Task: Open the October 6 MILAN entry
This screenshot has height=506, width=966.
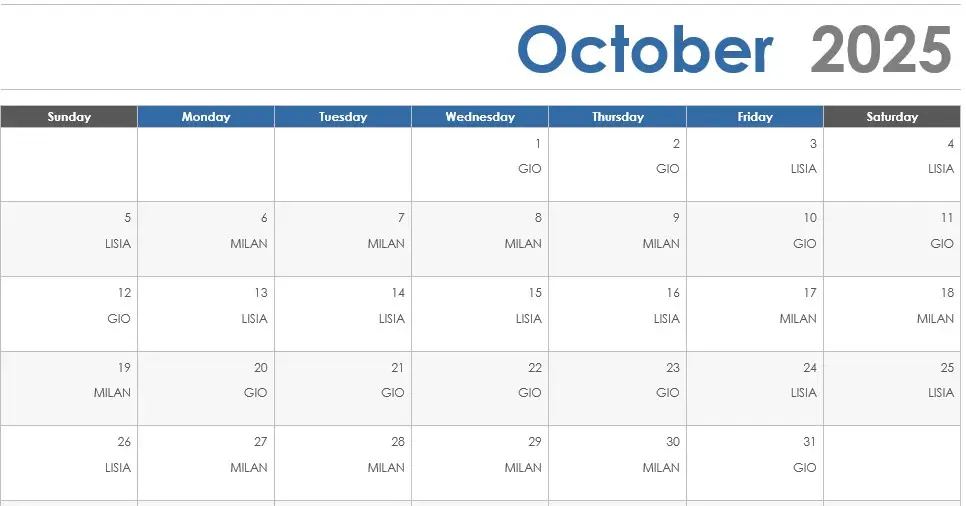Action: [x=206, y=239]
